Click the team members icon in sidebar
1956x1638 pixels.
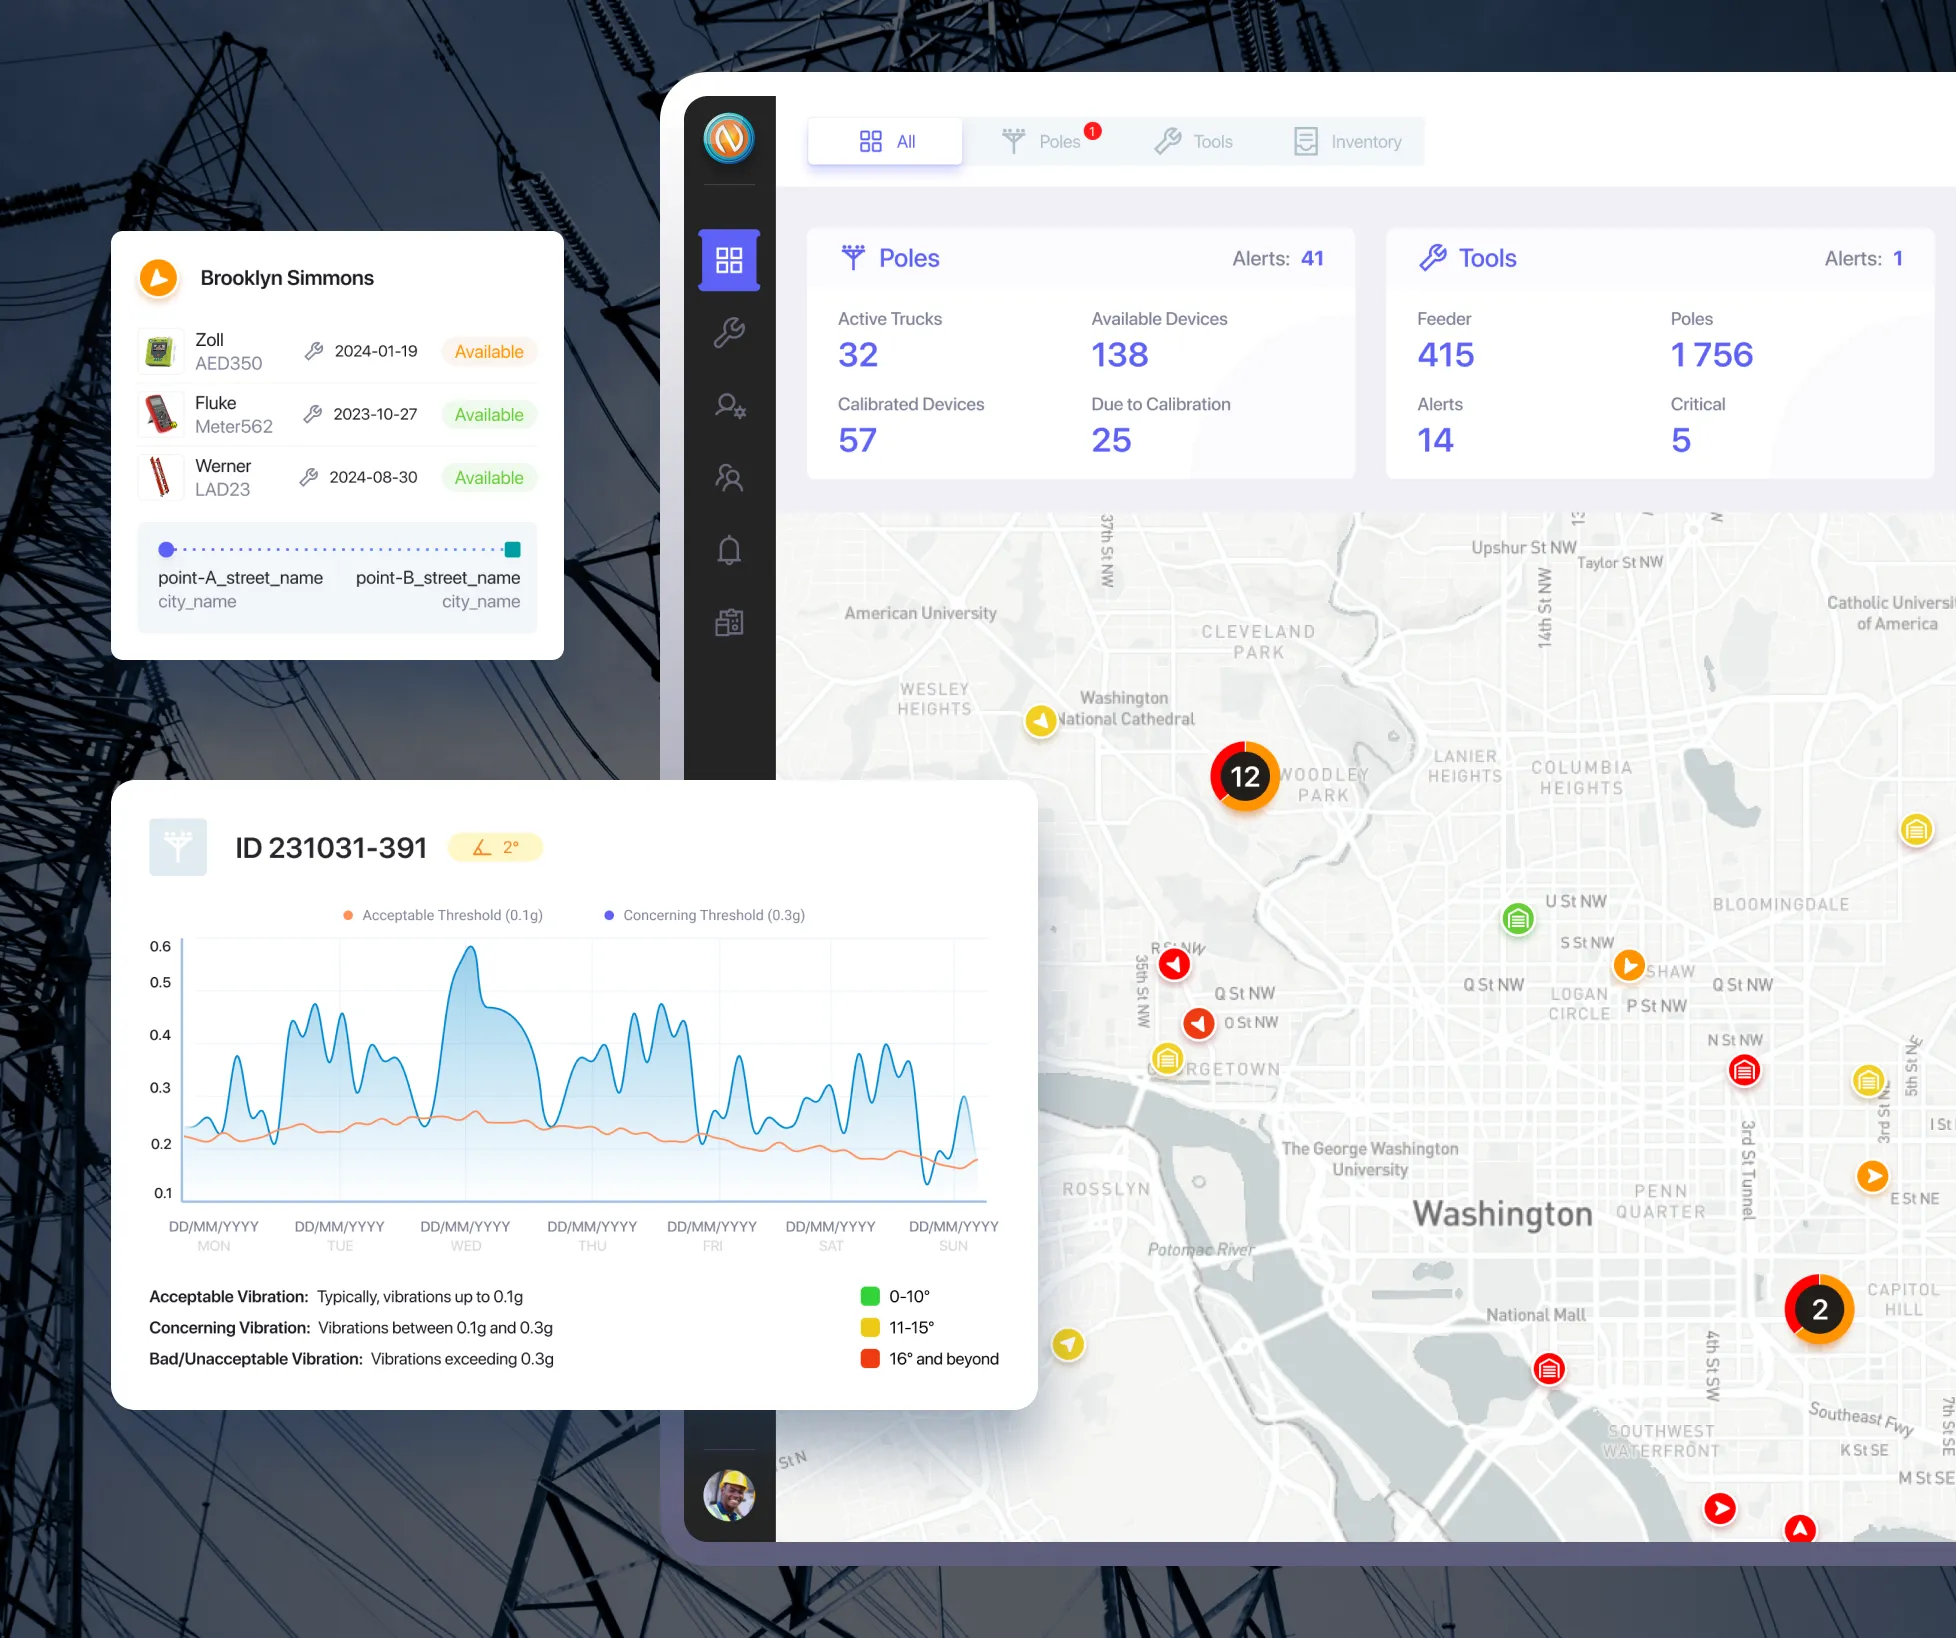729,477
